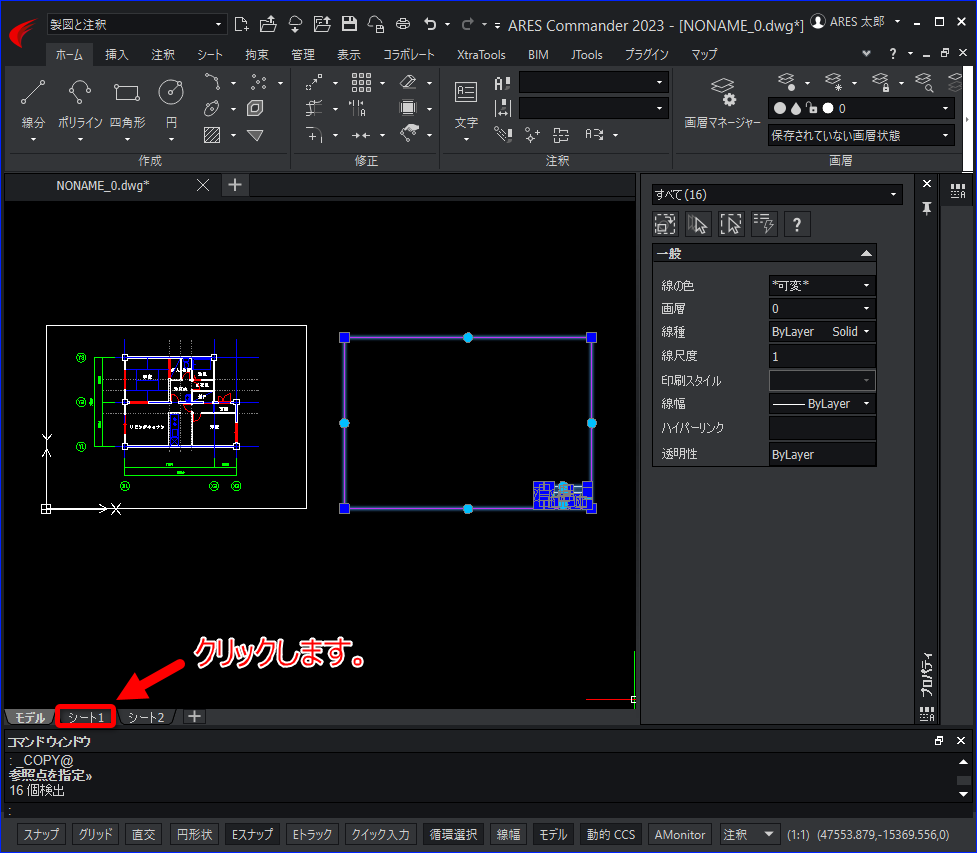The width and height of the screenshot is (977, 853).
Task: Open the 製図と注釈 workspace dropdown
Action: [x=136, y=24]
